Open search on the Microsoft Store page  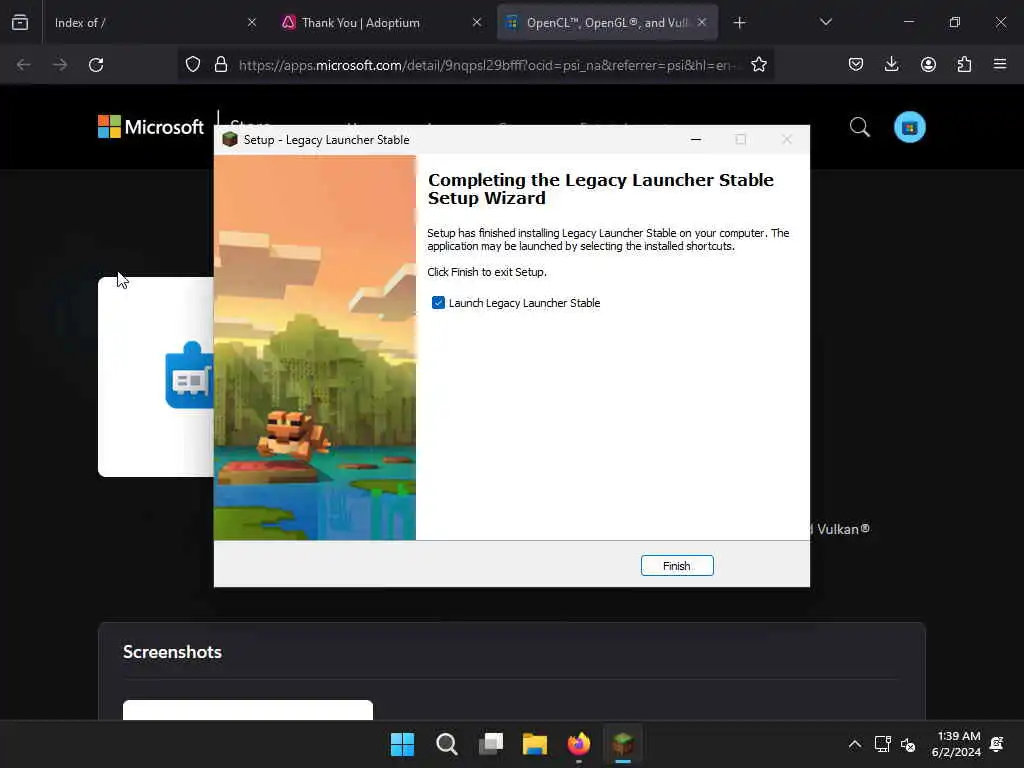pos(859,127)
